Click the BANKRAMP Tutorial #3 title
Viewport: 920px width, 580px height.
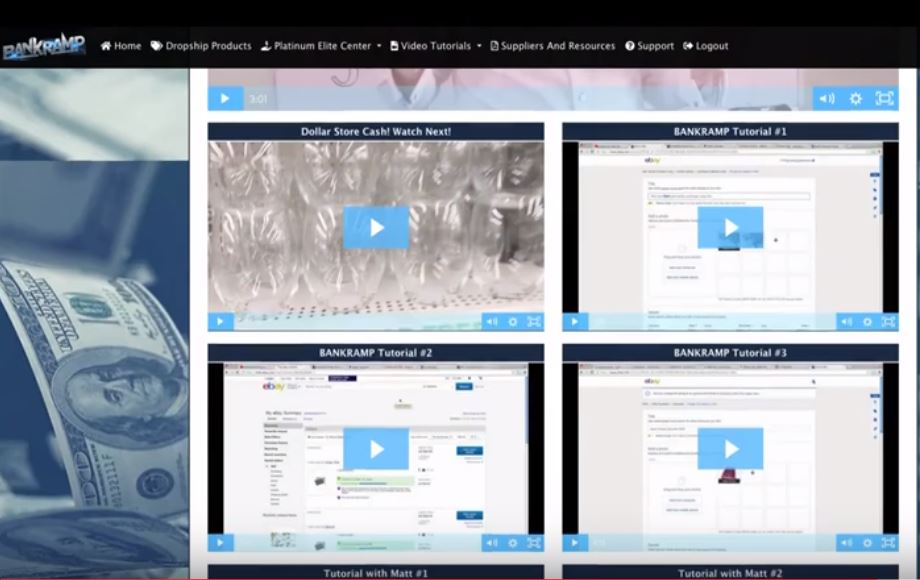click(730, 352)
